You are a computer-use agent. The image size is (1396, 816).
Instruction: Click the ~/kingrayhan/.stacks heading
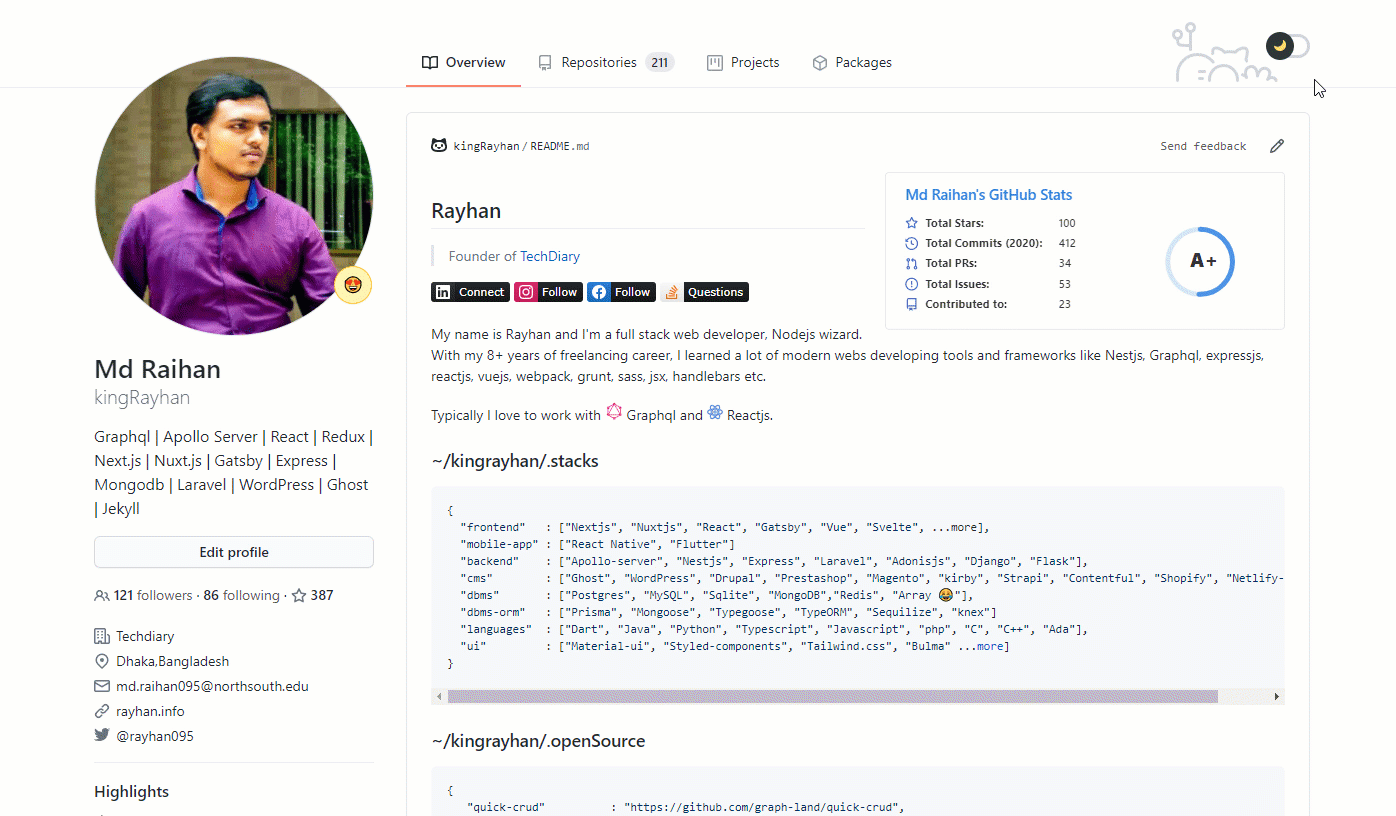(515, 461)
